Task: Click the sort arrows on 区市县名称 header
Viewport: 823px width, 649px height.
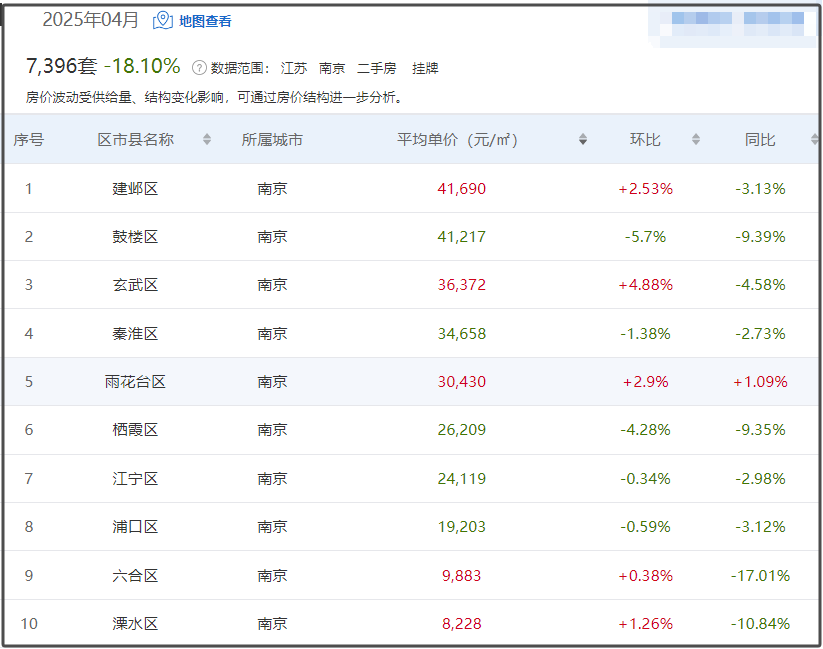Action: click(207, 139)
